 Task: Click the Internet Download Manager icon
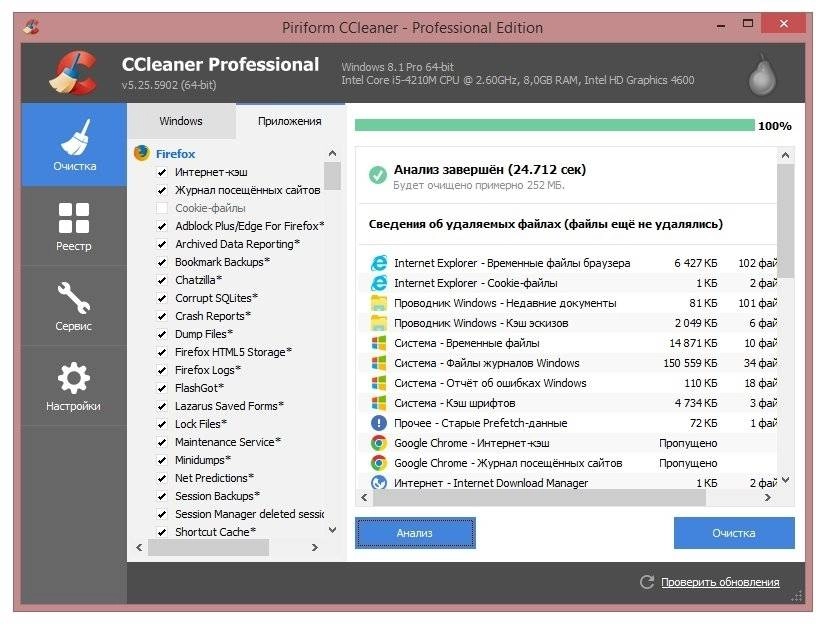point(378,482)
